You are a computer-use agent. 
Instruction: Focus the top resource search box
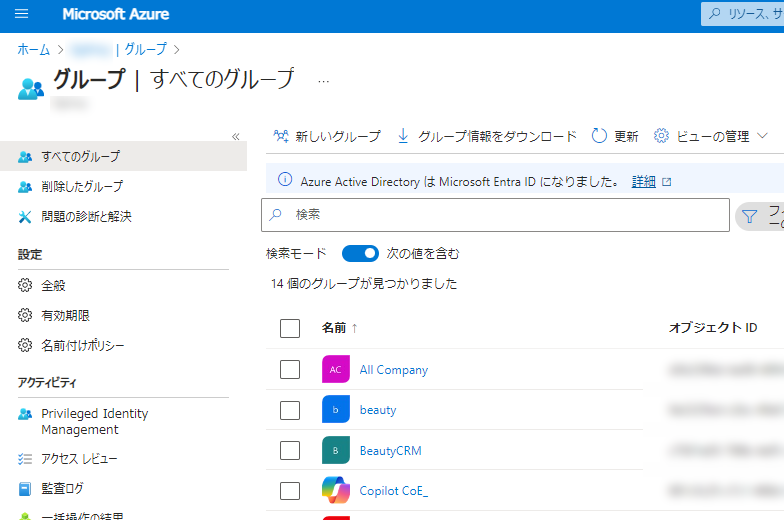tap(743, 14)
